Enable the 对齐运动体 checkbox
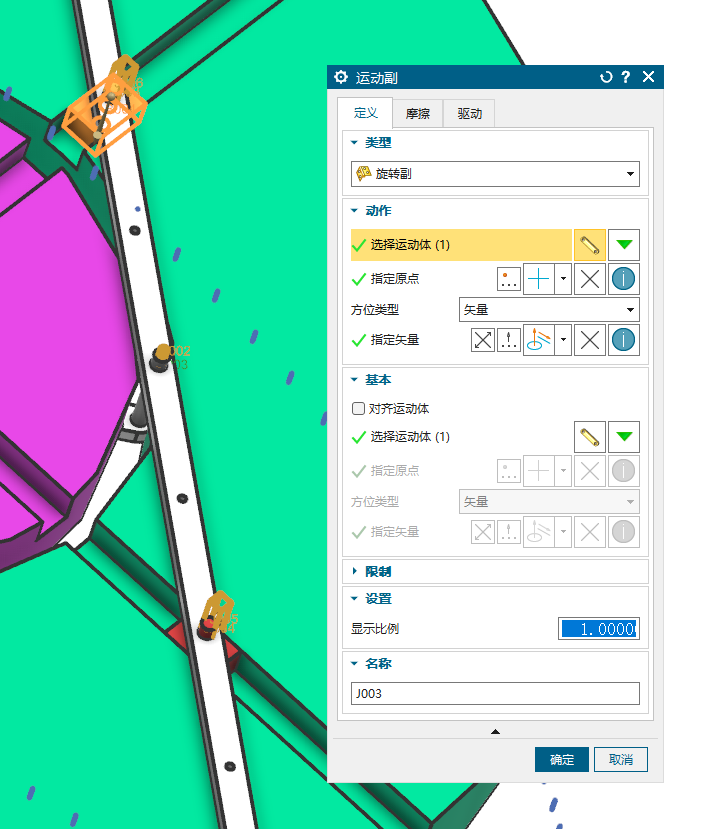This screenshot has height=829, width=703. tap(358, 409)
